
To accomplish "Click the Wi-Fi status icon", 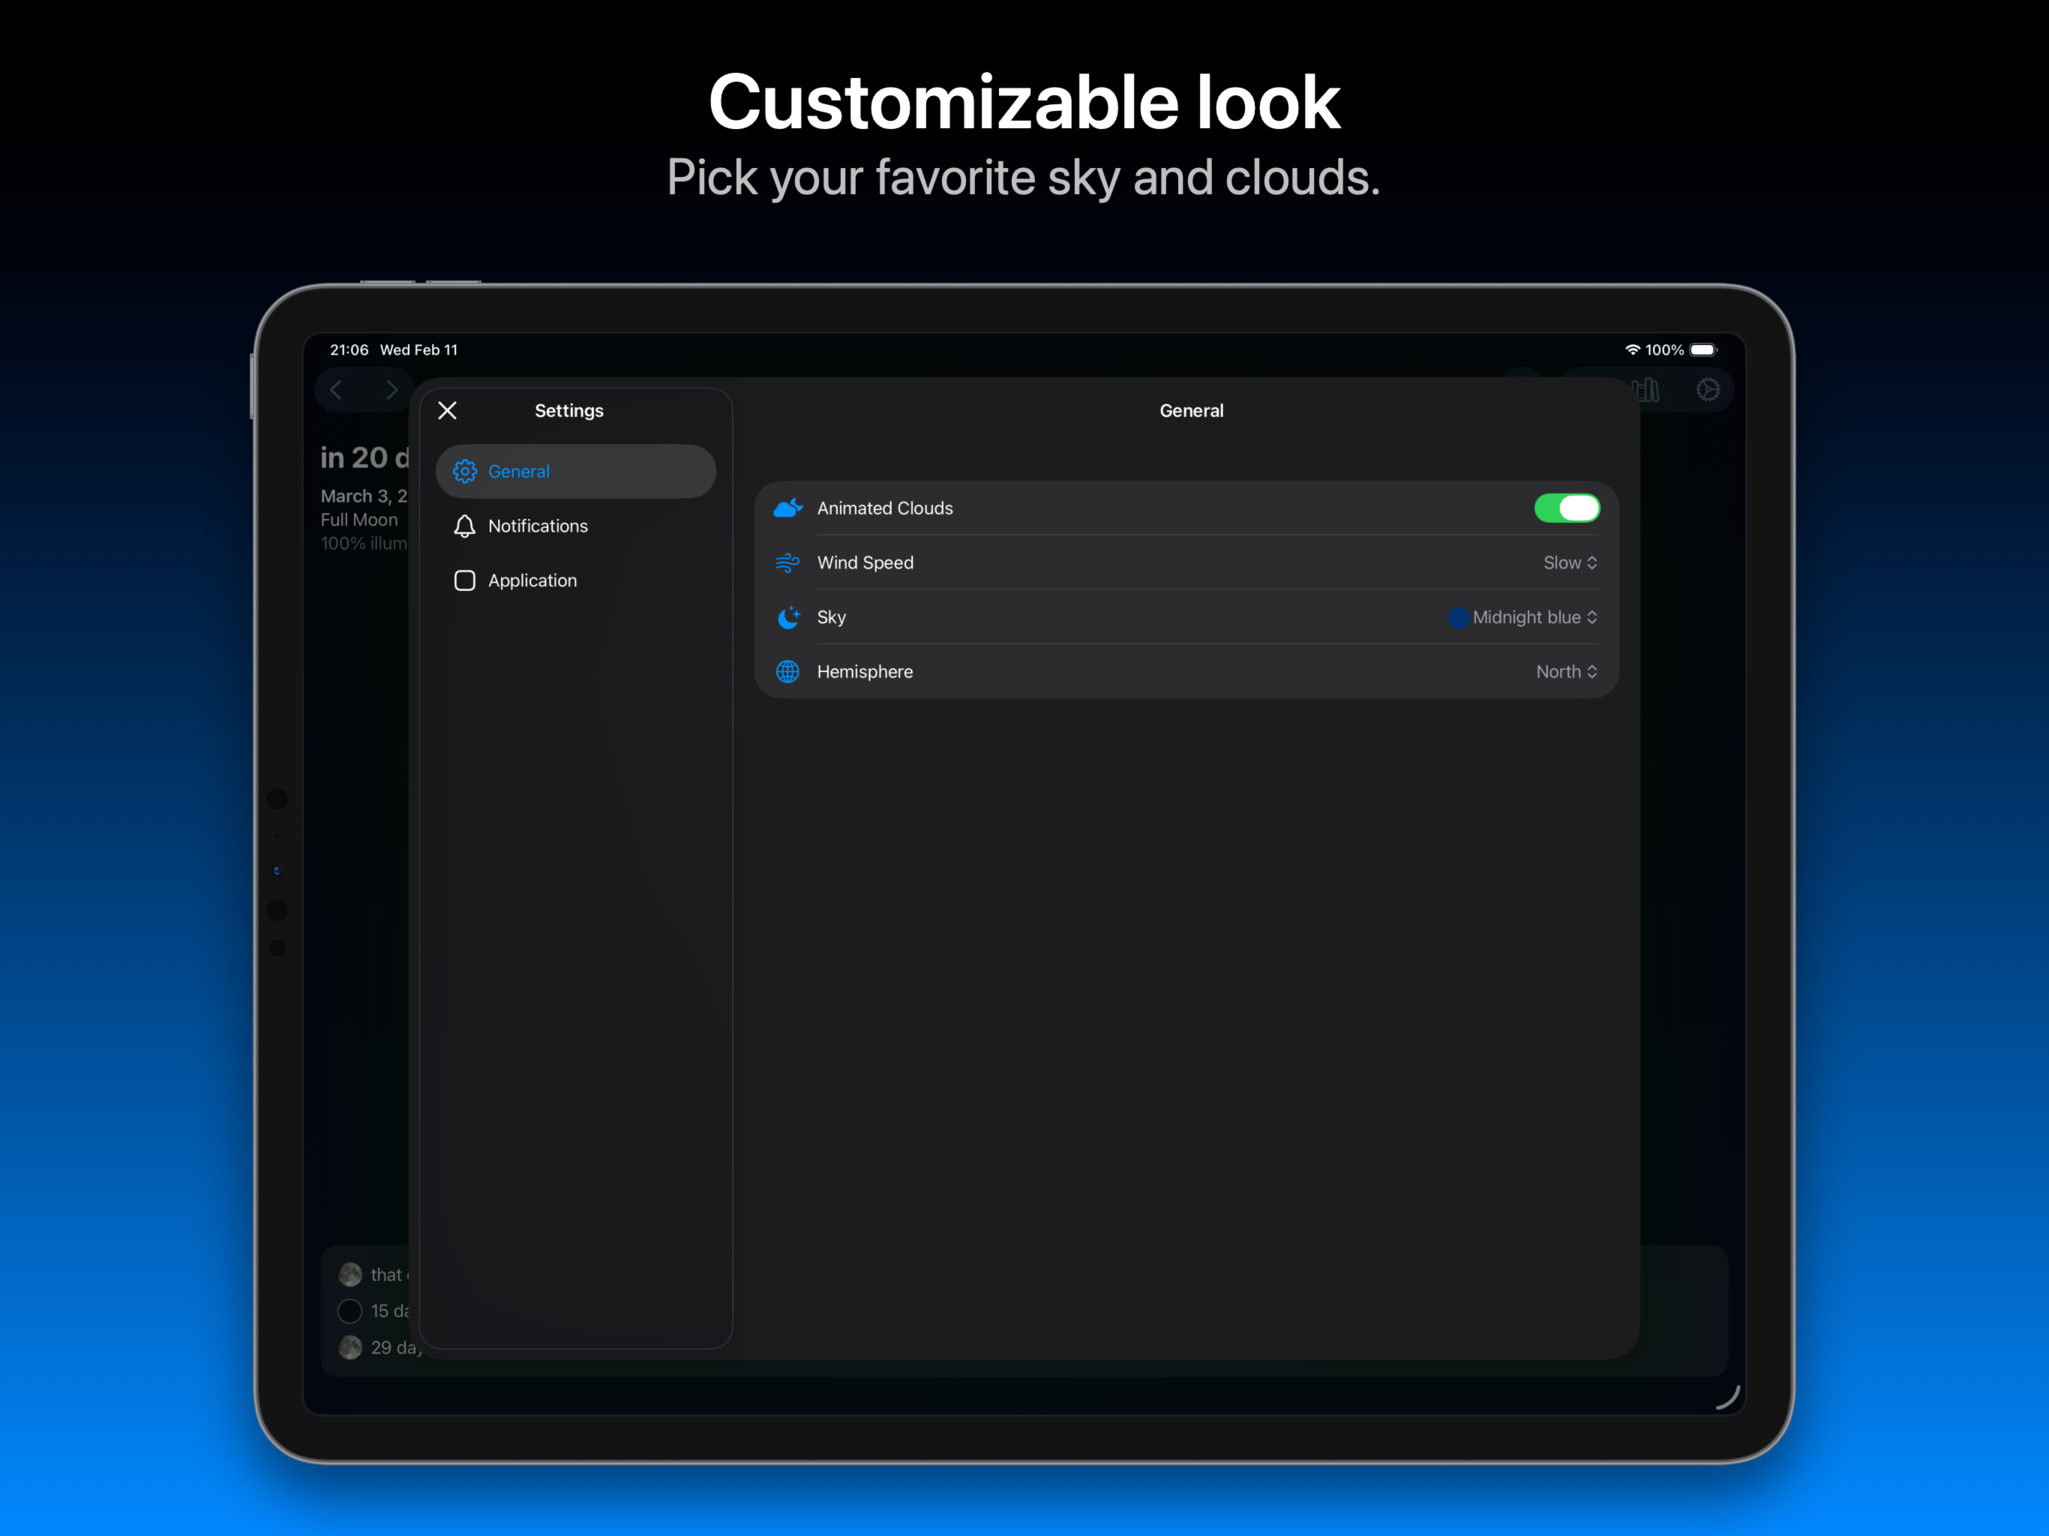I will click(x=1631, y=350).
